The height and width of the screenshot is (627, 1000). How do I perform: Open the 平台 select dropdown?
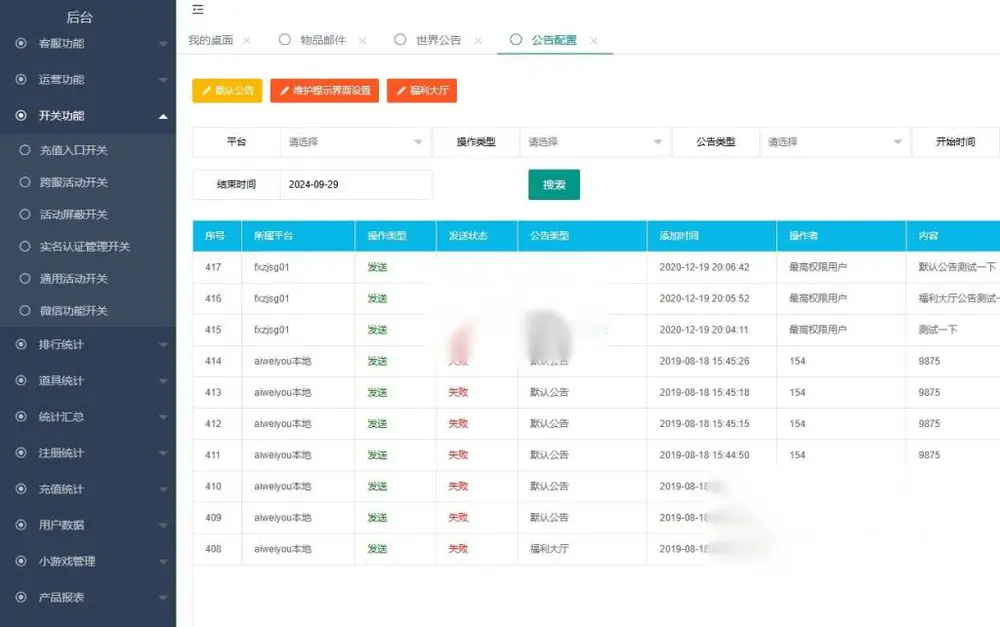coord(355,142)
